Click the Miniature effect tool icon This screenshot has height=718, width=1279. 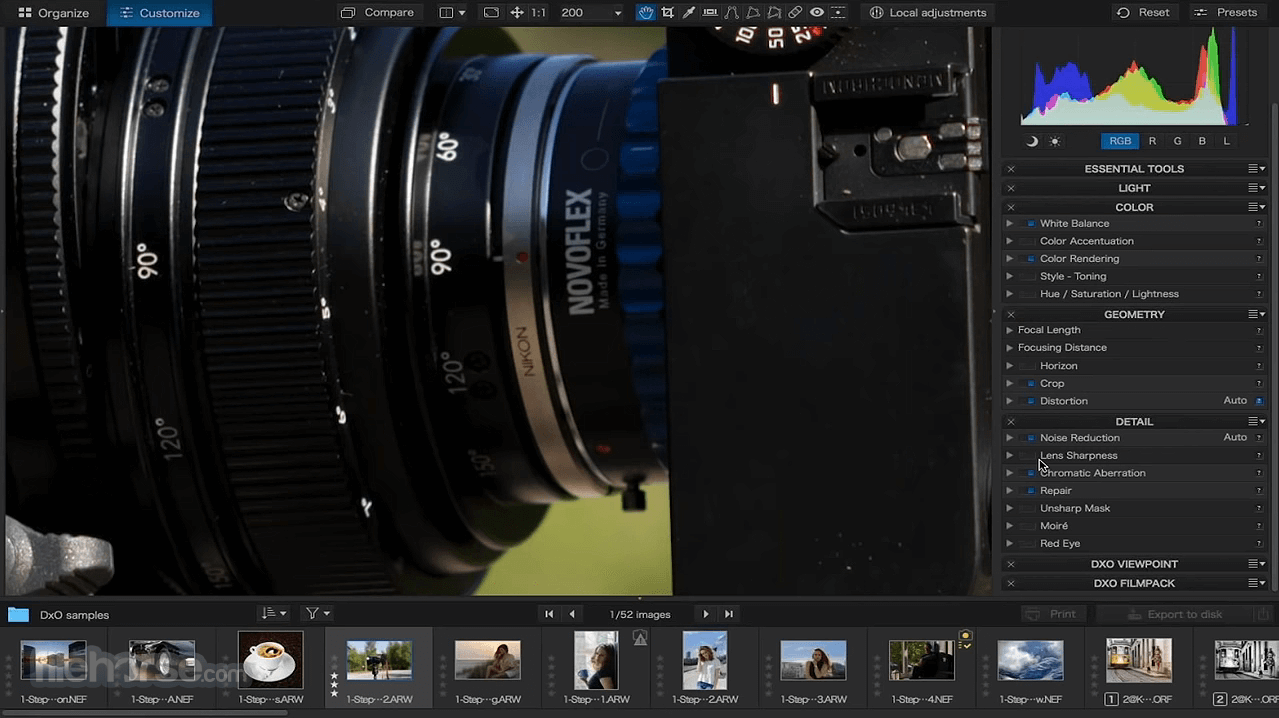coord(838,13)
